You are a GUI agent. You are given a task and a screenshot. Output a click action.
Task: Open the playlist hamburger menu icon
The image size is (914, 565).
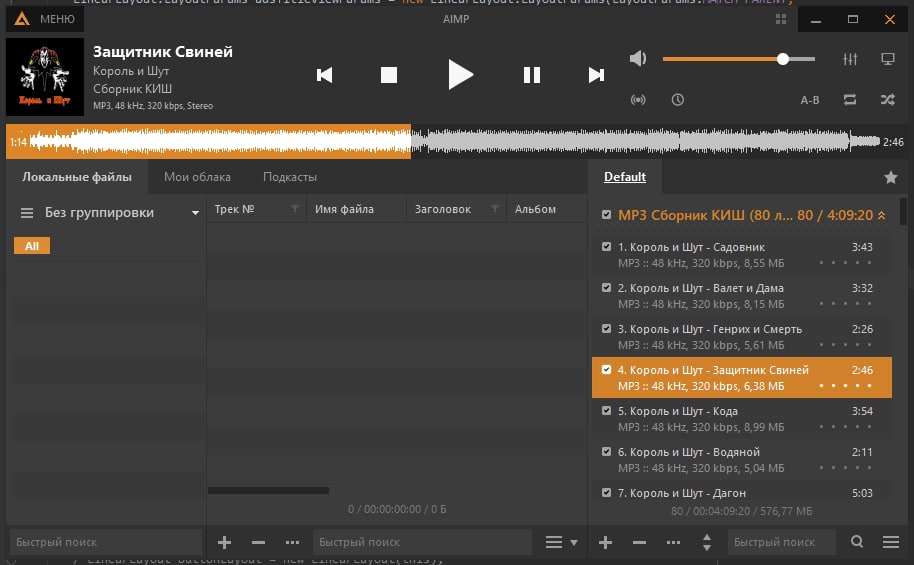coord(891,542)
